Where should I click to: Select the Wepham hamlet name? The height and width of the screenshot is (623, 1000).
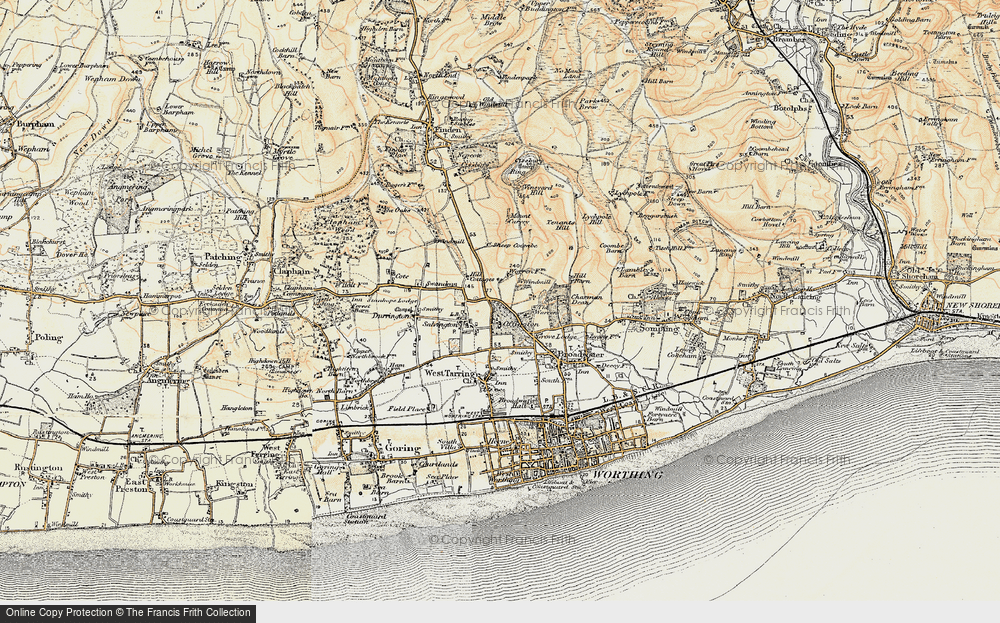[x=34, y=149]
